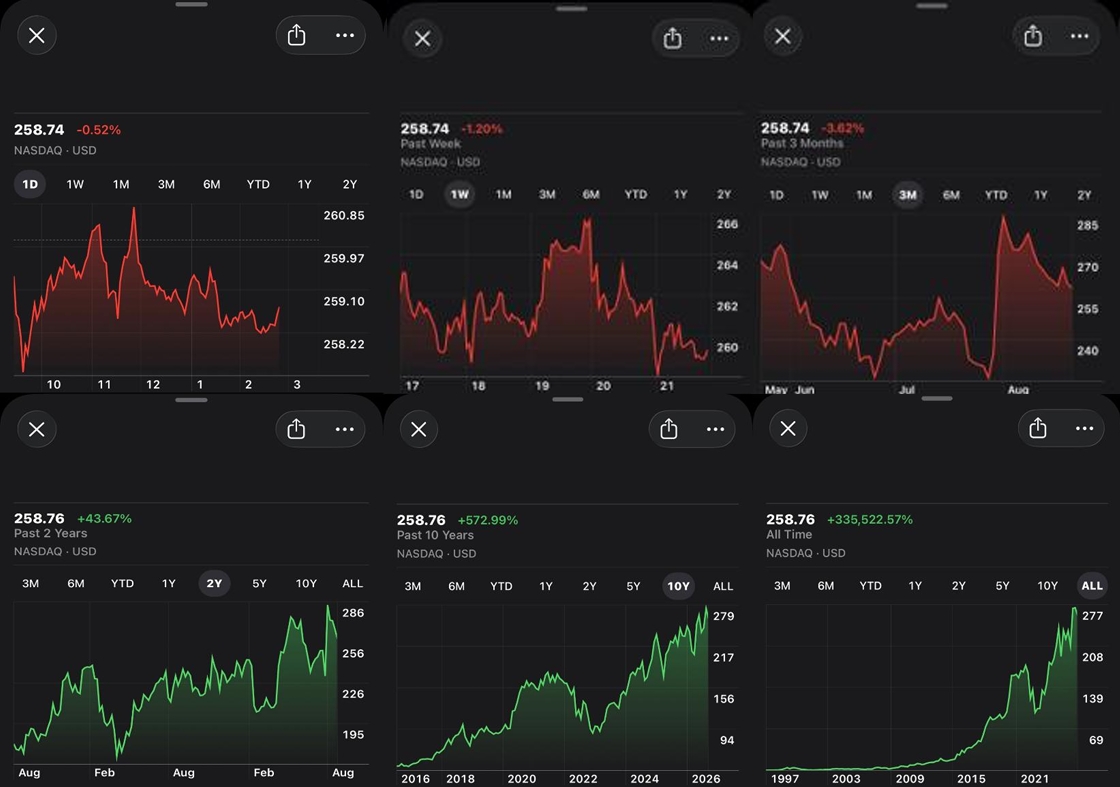Close the Past 2 Years panel
Image resolution: width=1120 pixels, height=787 pixels.
[36, 429]
